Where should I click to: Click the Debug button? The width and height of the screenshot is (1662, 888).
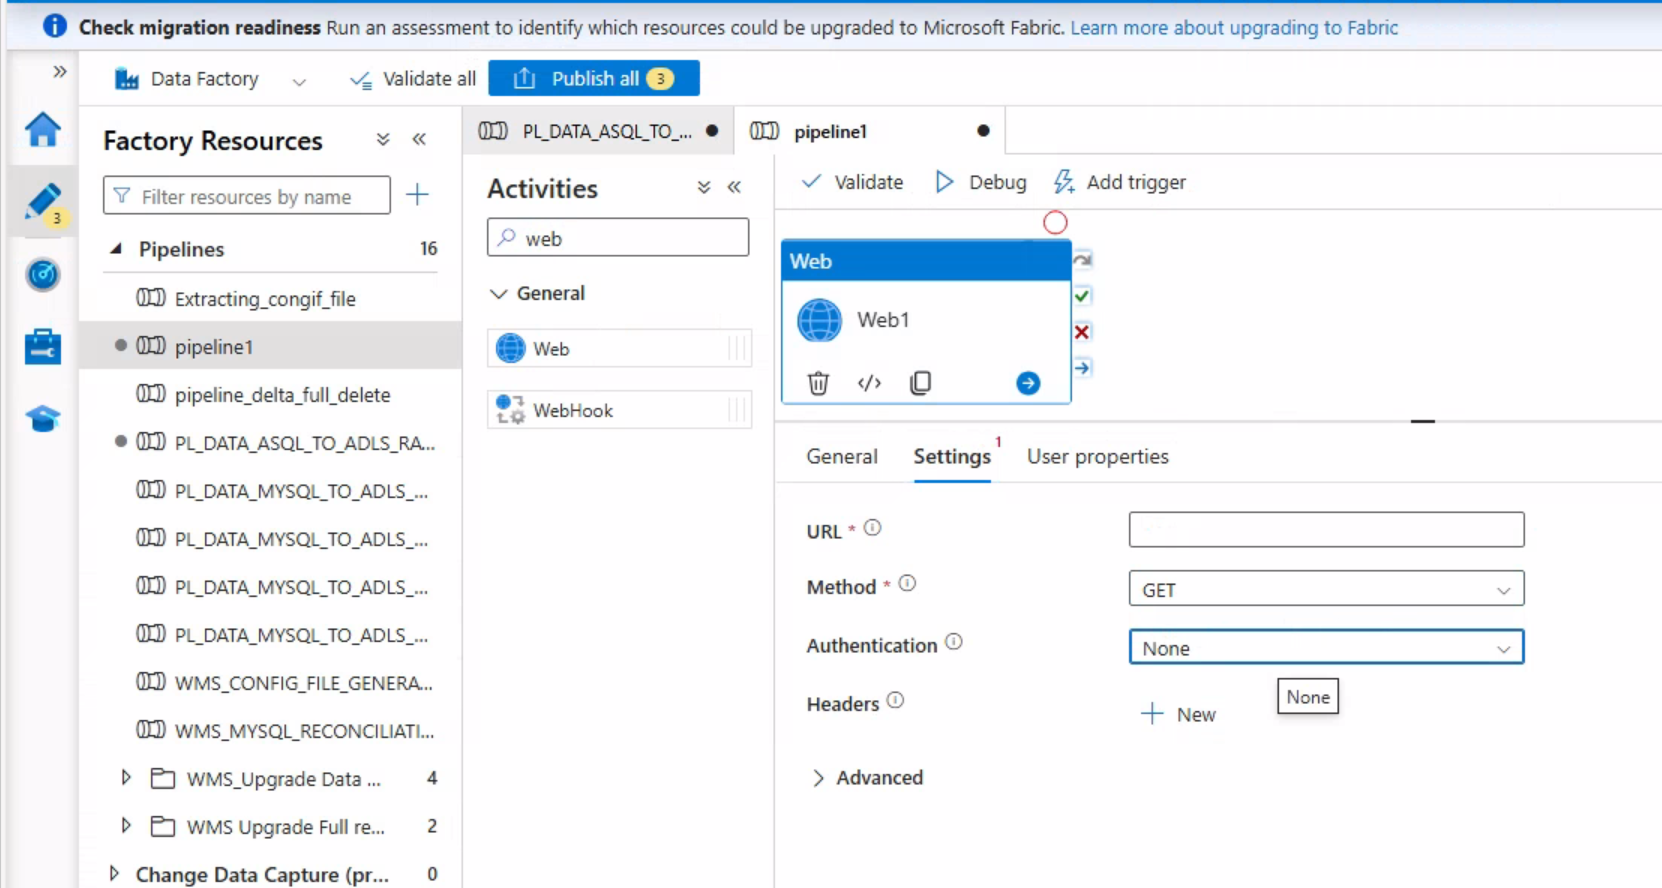[981, 182]
